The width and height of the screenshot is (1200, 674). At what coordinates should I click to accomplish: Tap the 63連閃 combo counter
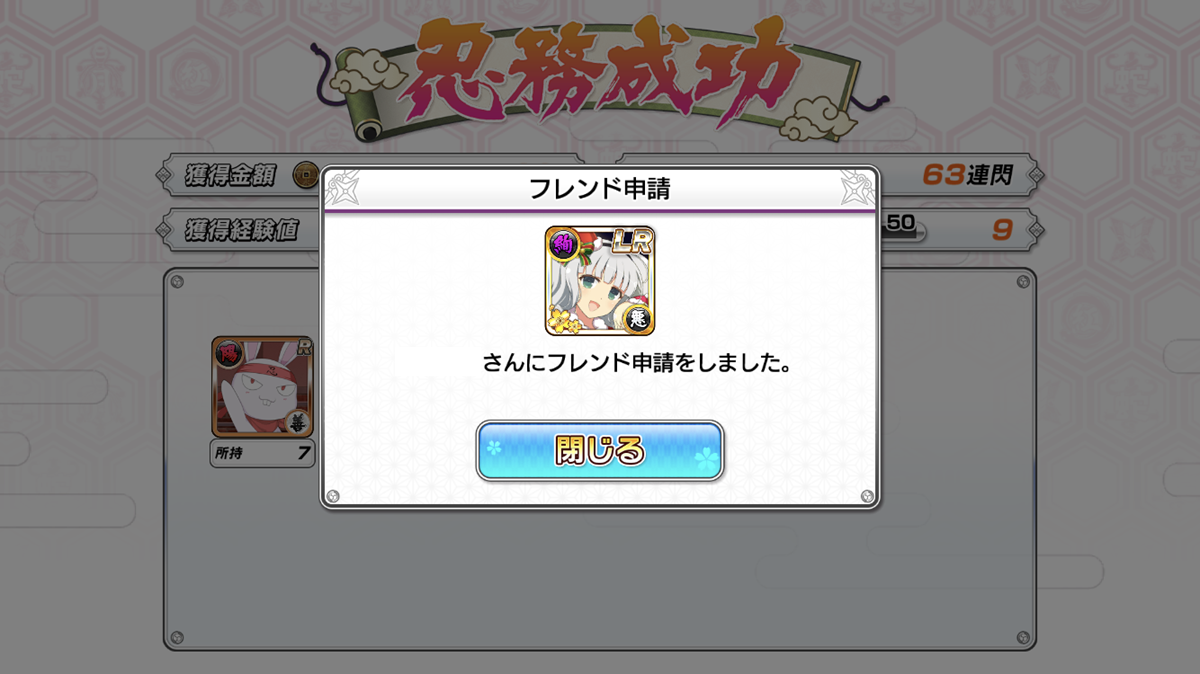coord(966,176)
